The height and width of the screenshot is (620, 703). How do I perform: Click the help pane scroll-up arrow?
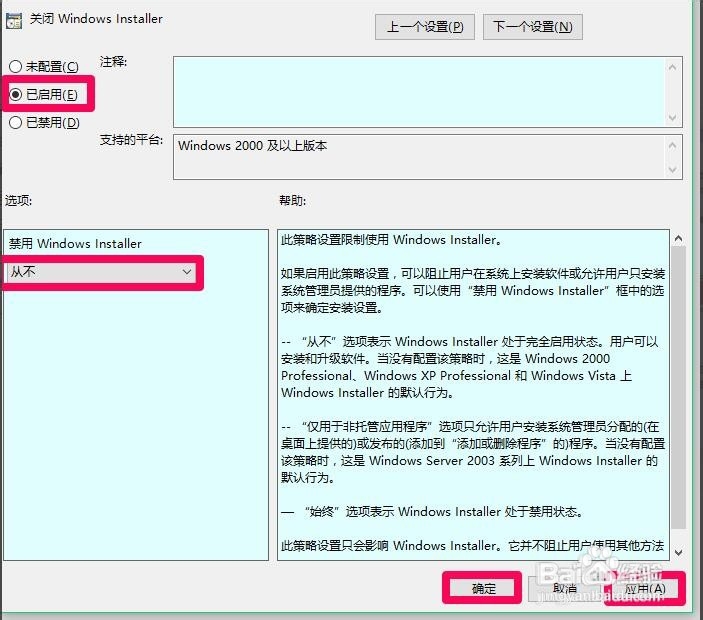point(679,238)
